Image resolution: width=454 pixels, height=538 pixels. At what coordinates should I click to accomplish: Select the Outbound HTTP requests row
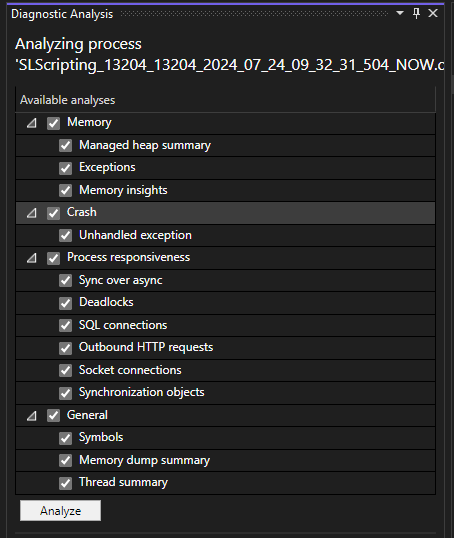click(x=225, y=348)
